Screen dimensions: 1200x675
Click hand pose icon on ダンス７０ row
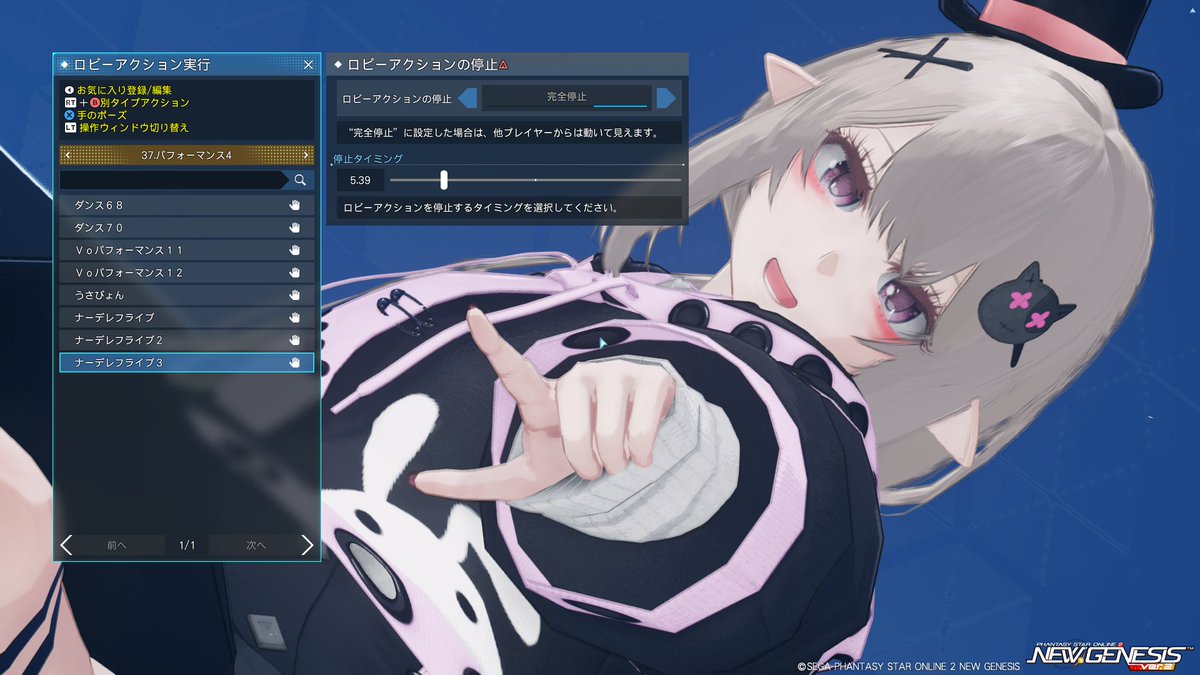295,227
